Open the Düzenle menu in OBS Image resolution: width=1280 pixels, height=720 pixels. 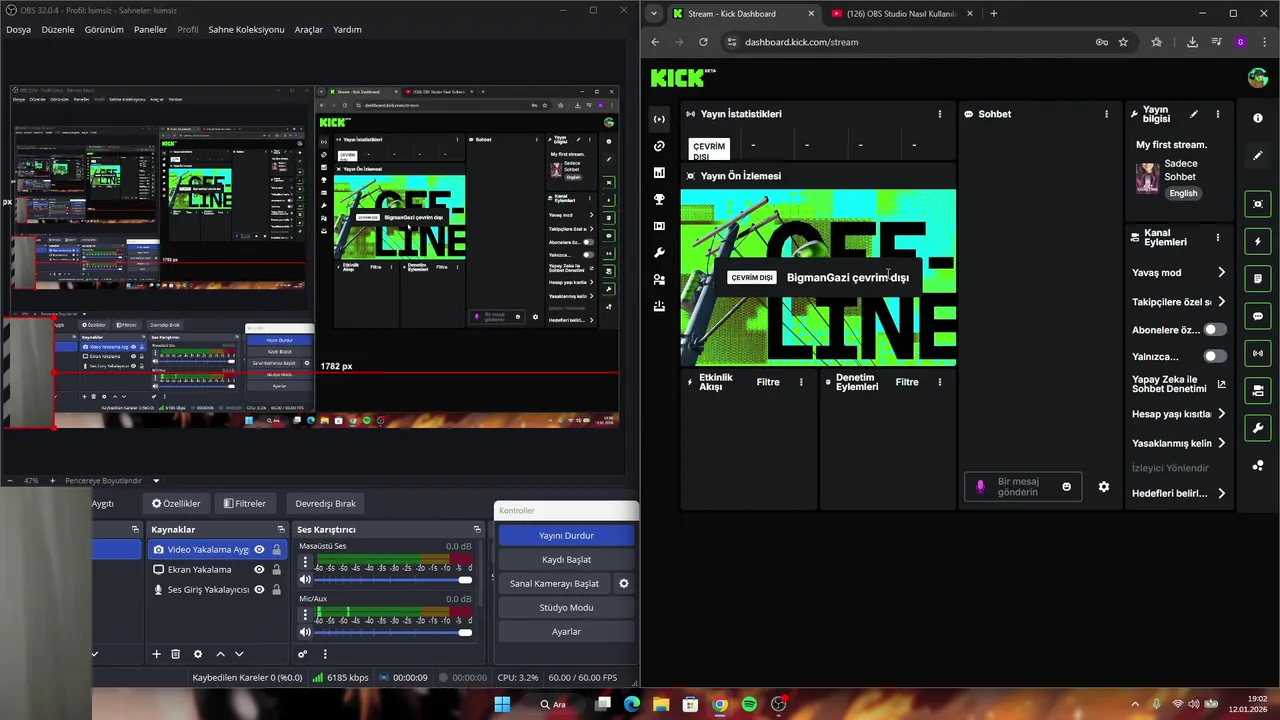pos(58,30)
